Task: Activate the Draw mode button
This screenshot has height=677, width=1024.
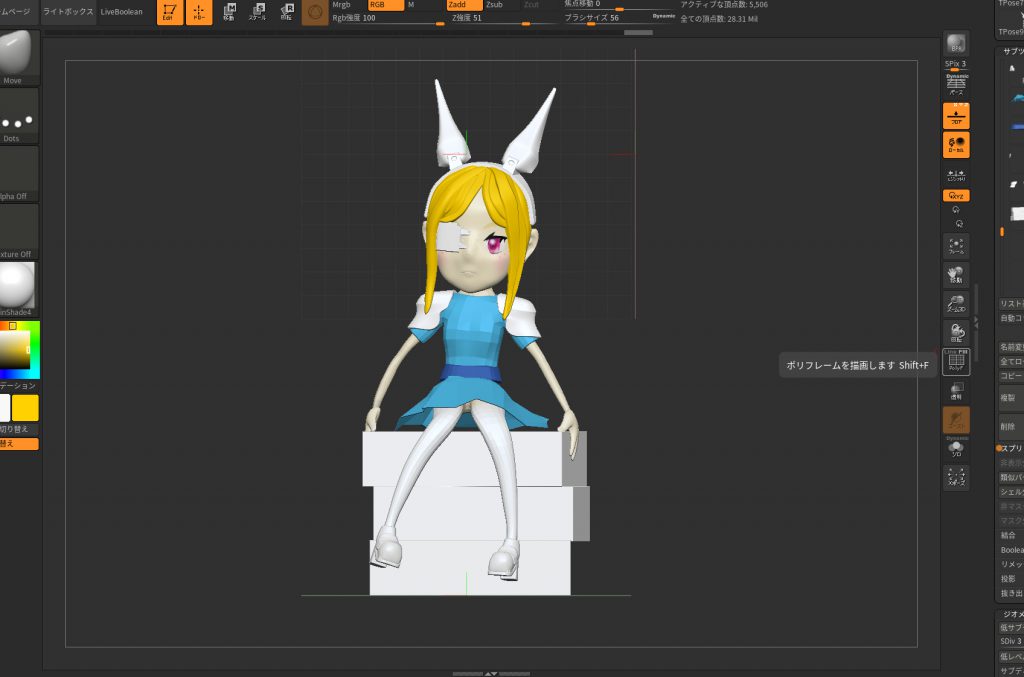Action: click(x=199, y=12)
